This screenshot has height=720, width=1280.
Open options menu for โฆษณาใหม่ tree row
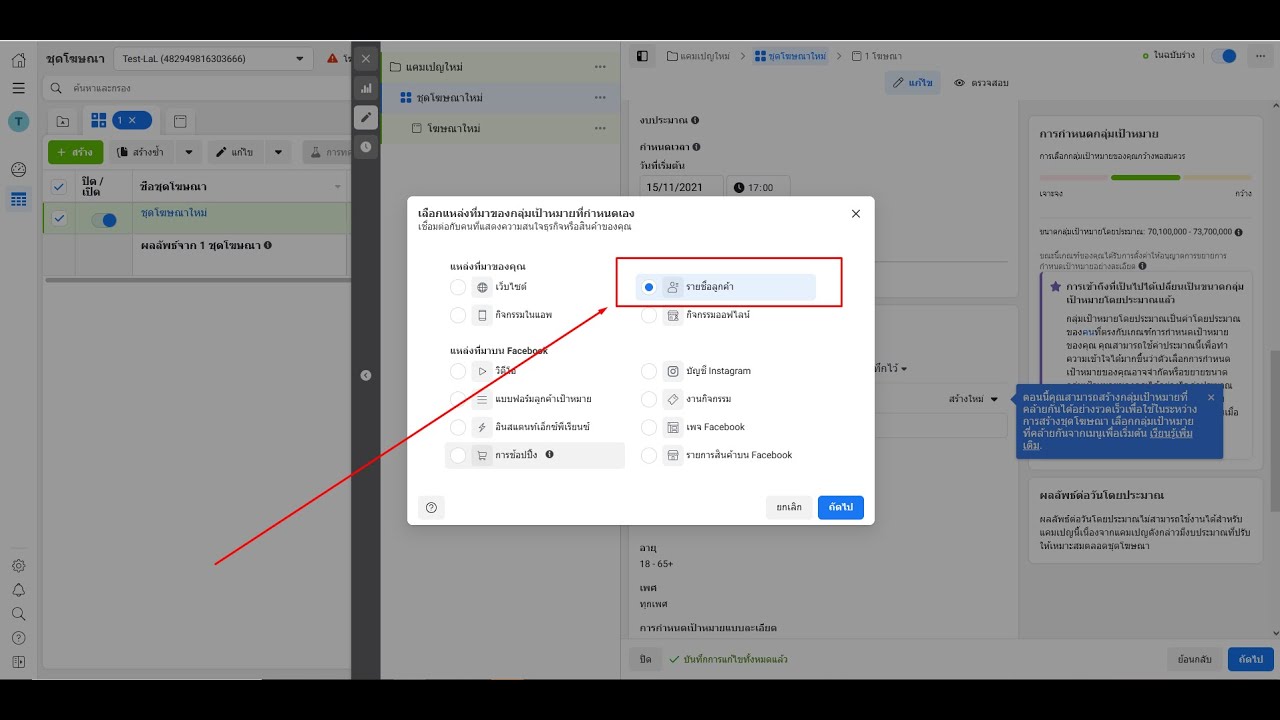tap(600, 127)
